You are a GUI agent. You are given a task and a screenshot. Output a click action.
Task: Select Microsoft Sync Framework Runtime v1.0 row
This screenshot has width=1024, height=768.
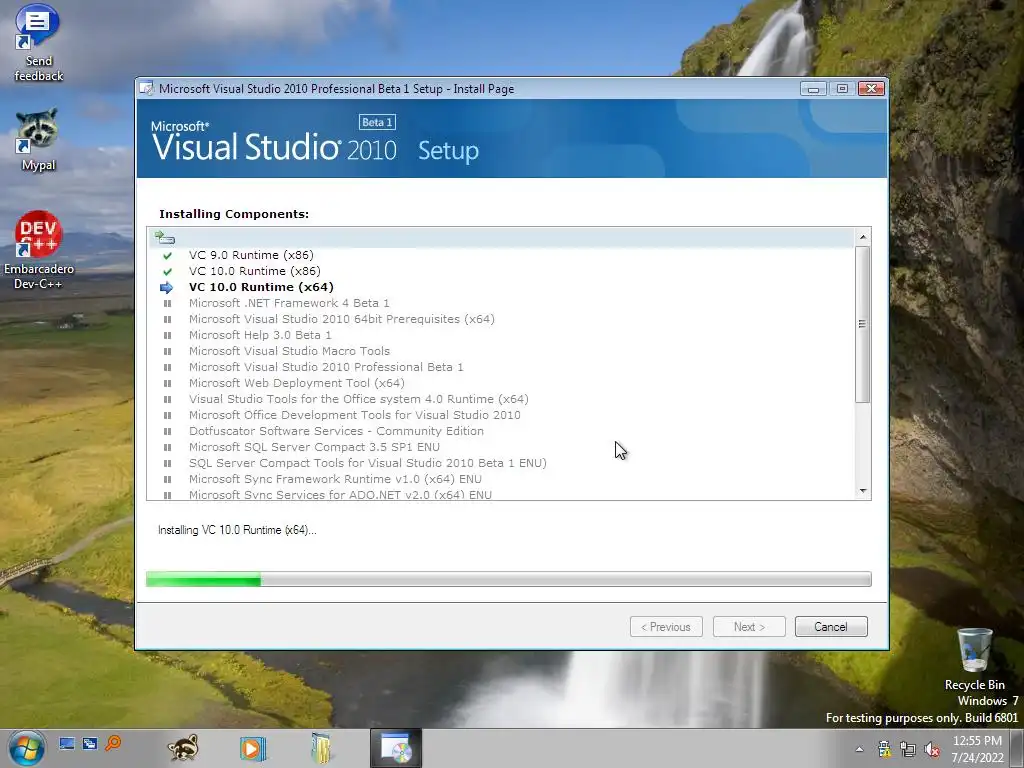[335, 479]
